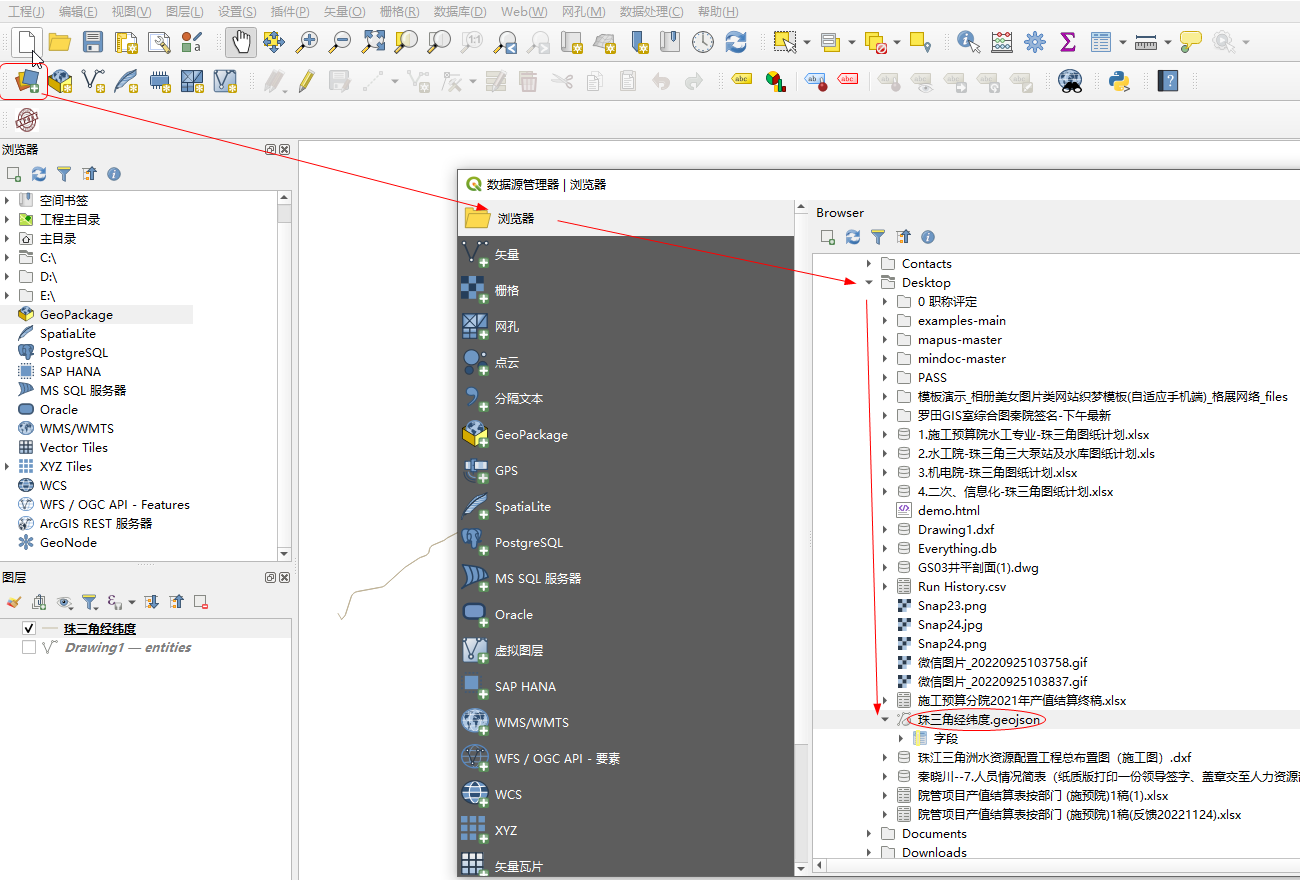Open the 图层(L) menu

[183, 11]
